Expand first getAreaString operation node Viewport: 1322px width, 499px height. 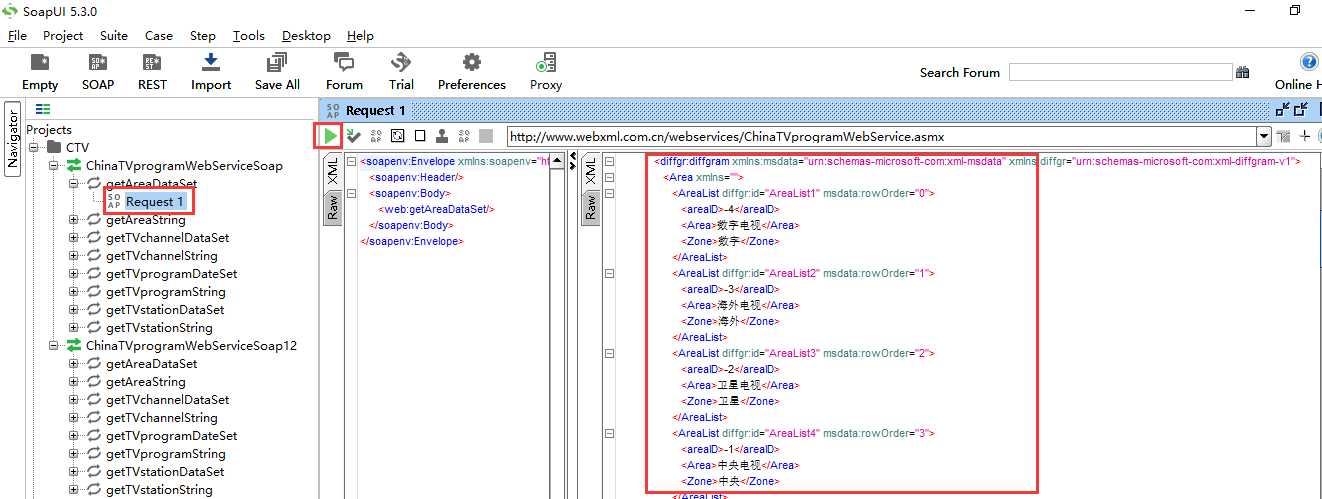click(74, 220)
